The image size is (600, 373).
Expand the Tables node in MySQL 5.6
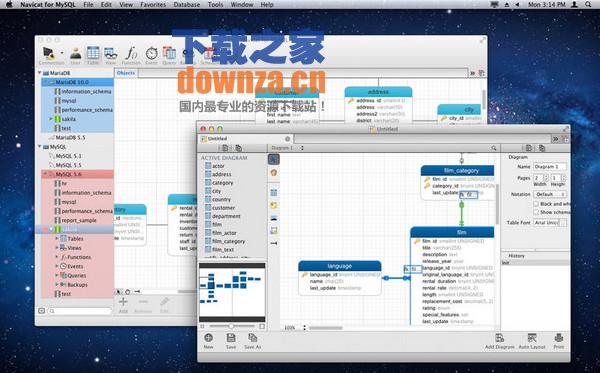[x=57, y=238]
